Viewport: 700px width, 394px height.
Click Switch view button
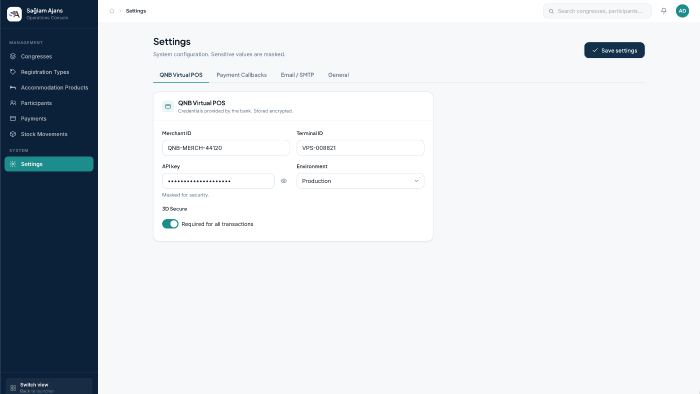49,386
